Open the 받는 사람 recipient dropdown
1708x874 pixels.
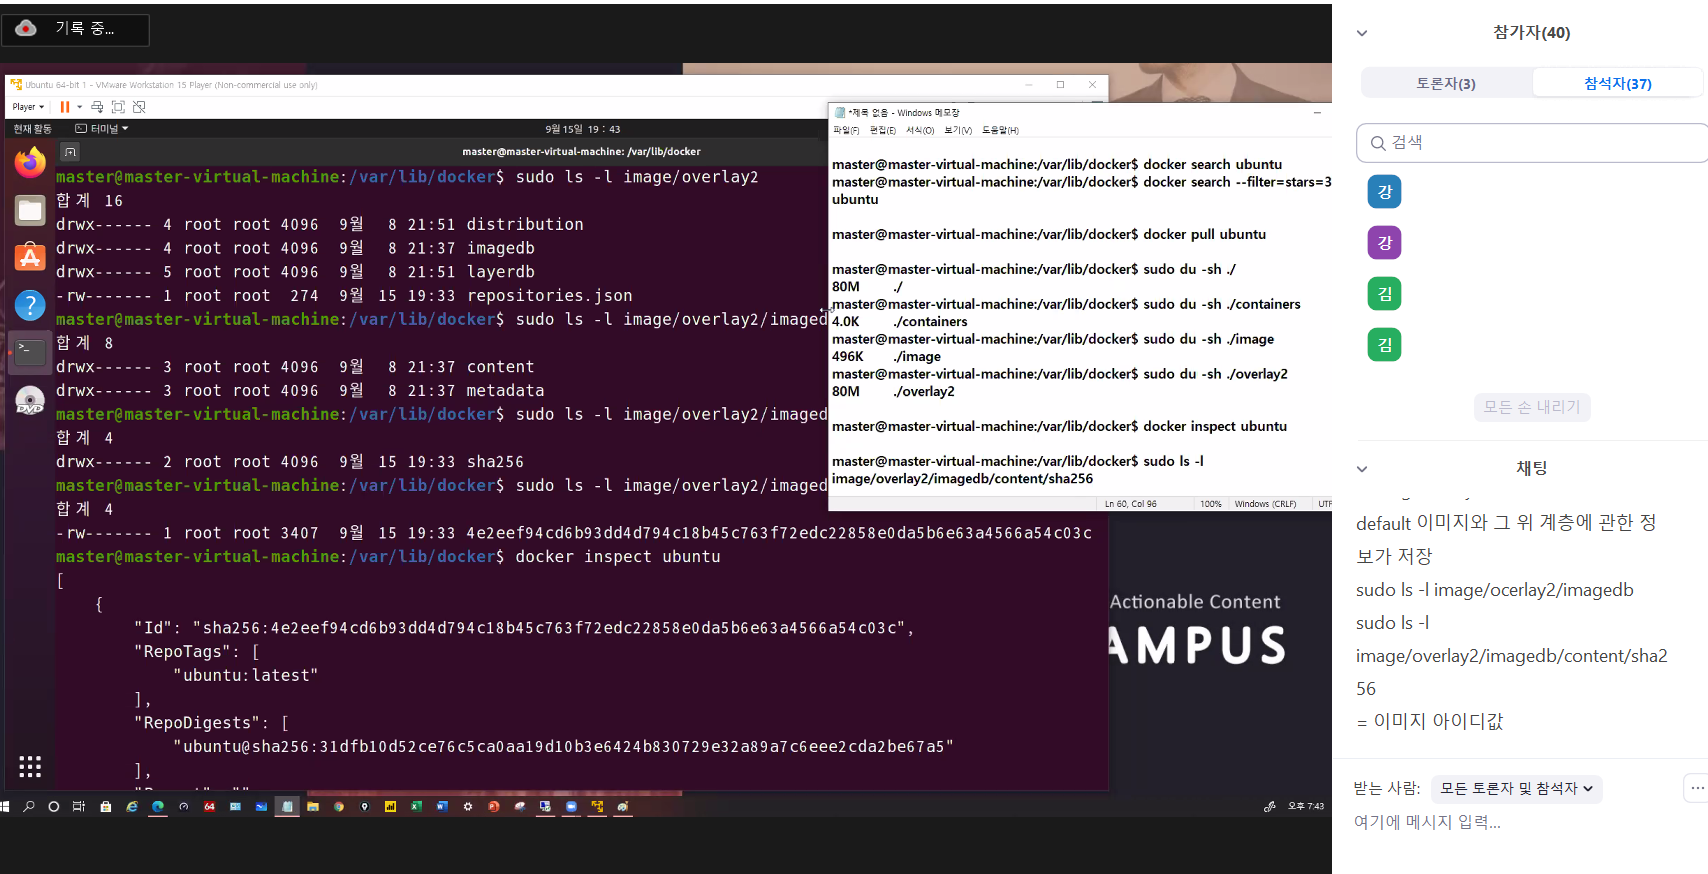pyautogui.click(x=1516, y=789)
